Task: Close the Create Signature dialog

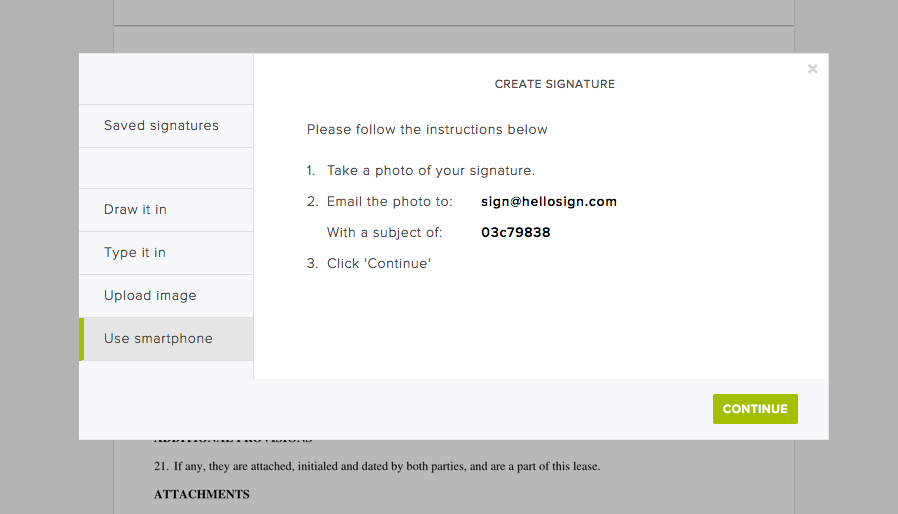Action: tap(812, 69)
